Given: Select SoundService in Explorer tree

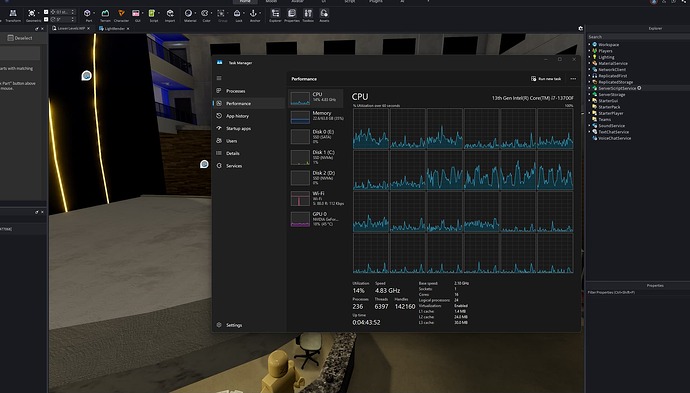Looking at the screenshot, I should coord(612,126).
